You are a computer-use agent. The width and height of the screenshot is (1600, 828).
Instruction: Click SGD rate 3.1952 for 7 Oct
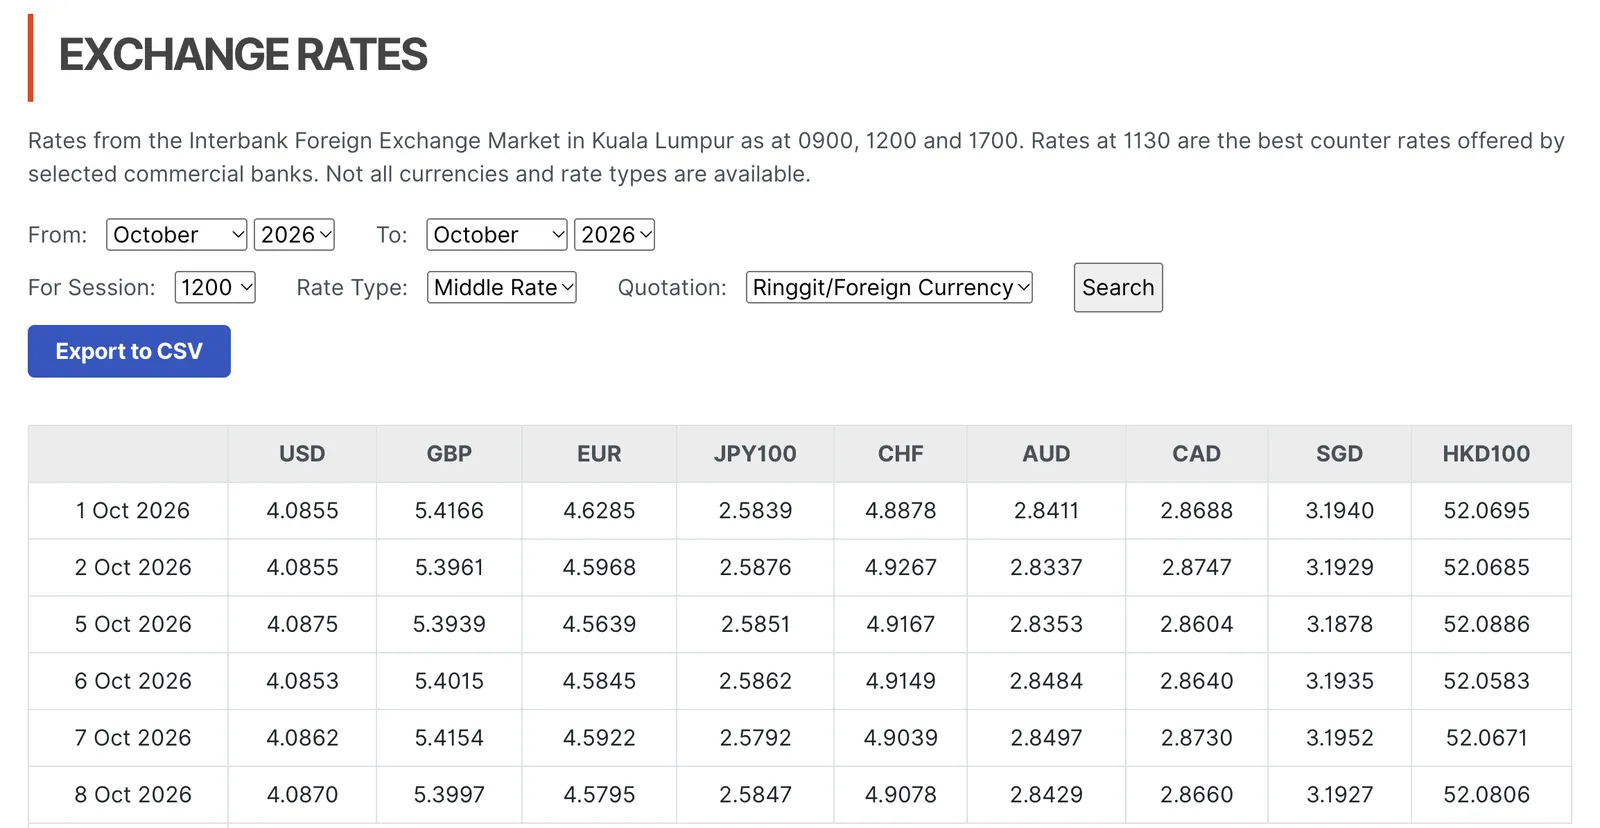tap(1339, 738)
